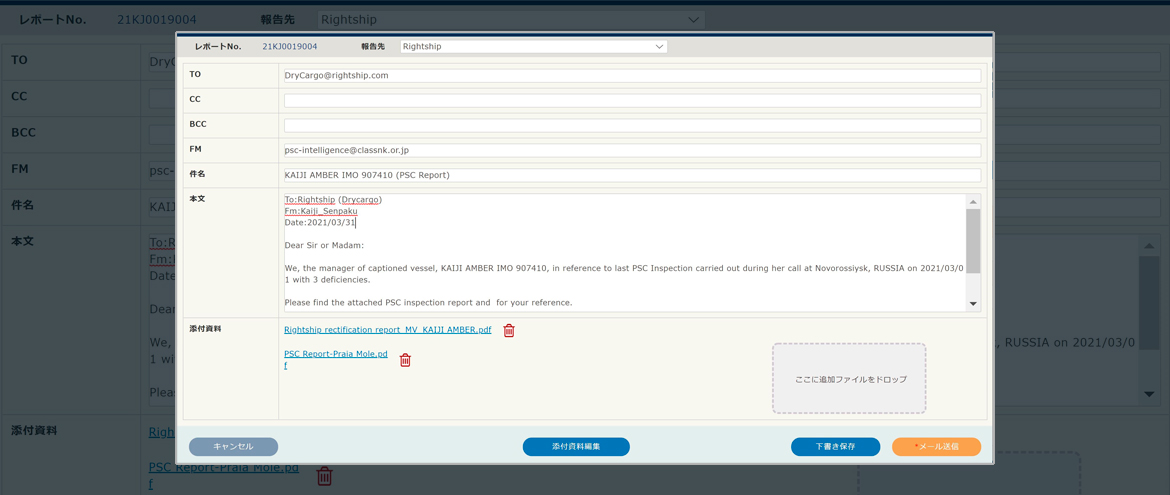Screen dimensions: 1170x495
Task: Click "Please find the attached PSC inspection report" line
Action: coord(428,302)
